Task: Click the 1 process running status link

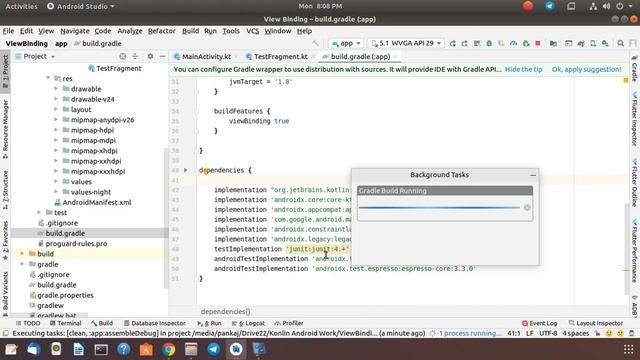Action: [470, 333]
